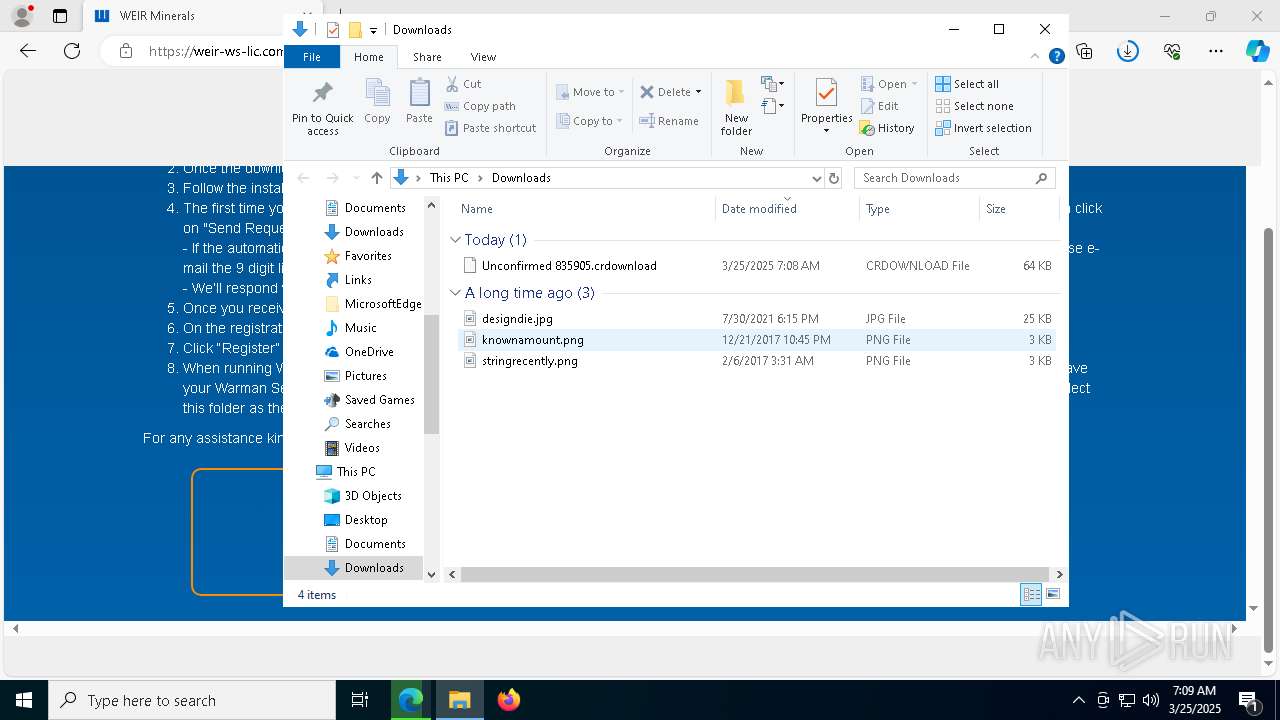
Task: Sort files by Type column
Action: click(x=919, y=209)
